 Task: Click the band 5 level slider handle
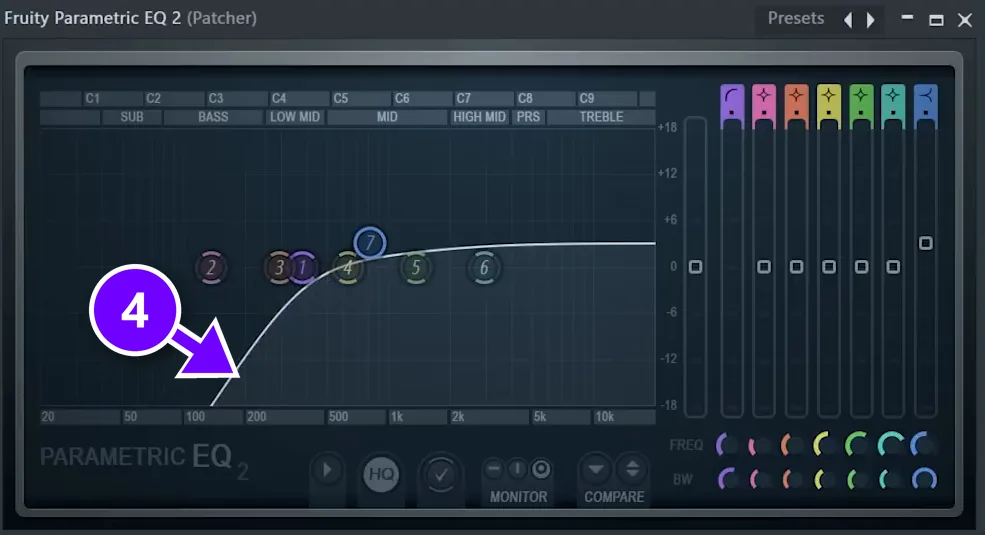tap(861, 267)
